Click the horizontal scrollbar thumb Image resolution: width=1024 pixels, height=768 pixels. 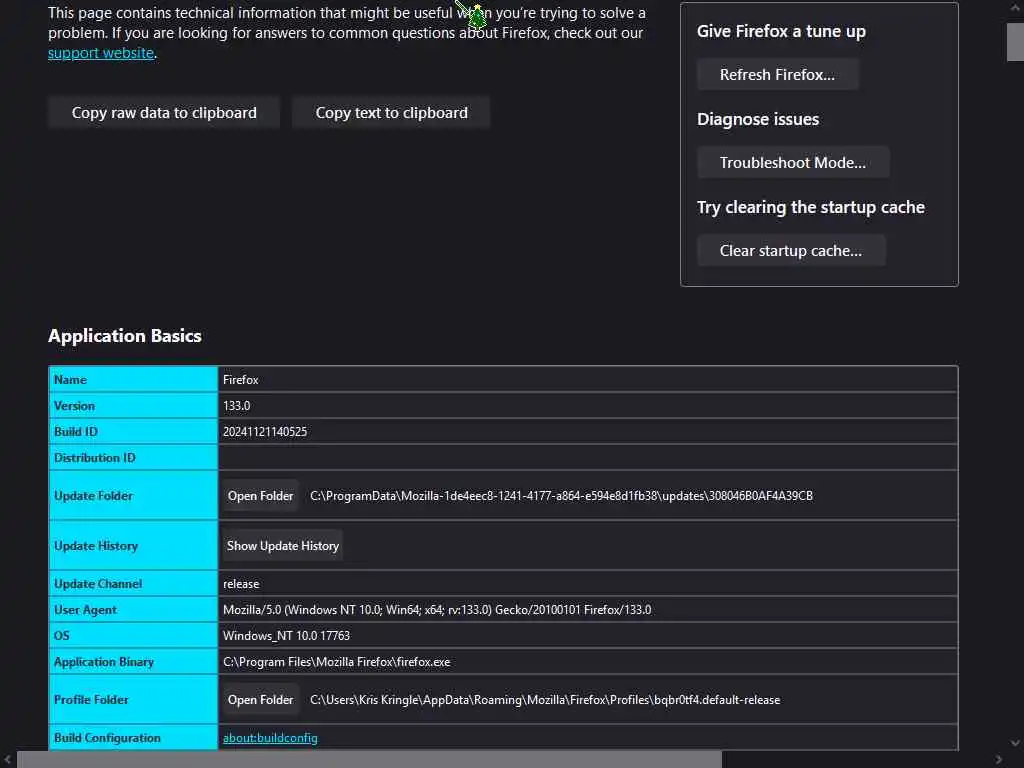[x=370, y=760]
